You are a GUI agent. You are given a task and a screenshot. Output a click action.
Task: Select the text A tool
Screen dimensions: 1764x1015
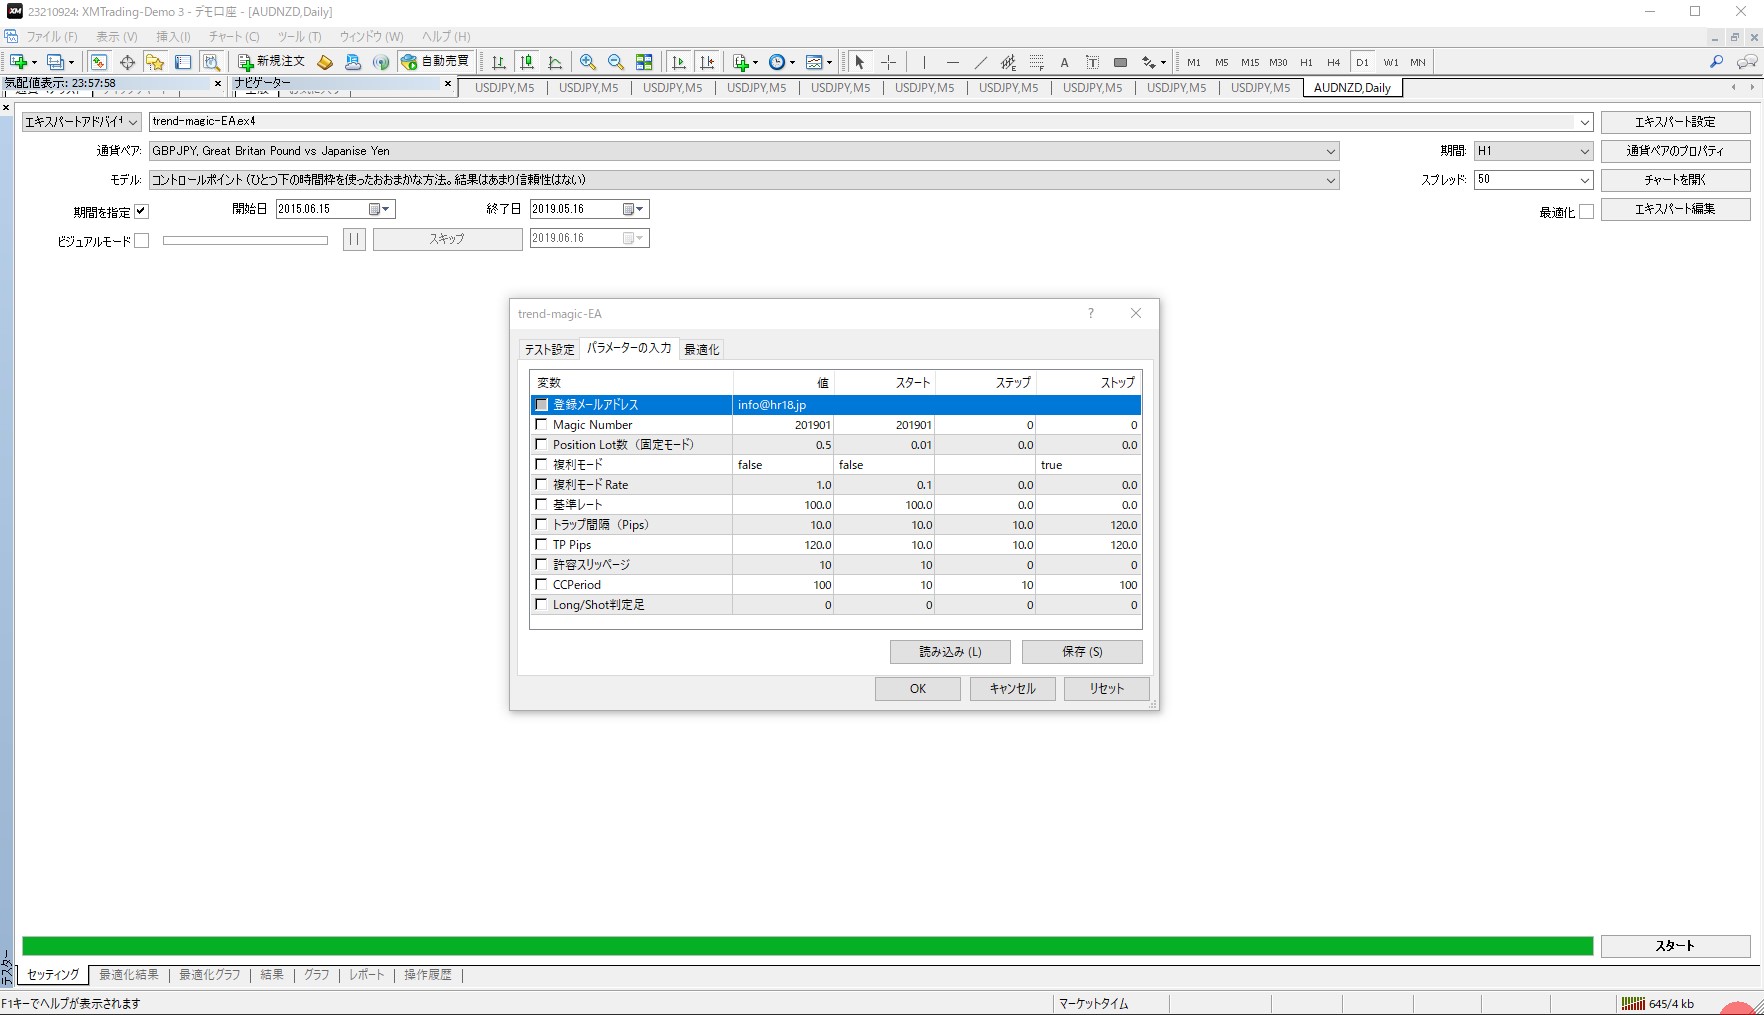[x=1064, y=62]
